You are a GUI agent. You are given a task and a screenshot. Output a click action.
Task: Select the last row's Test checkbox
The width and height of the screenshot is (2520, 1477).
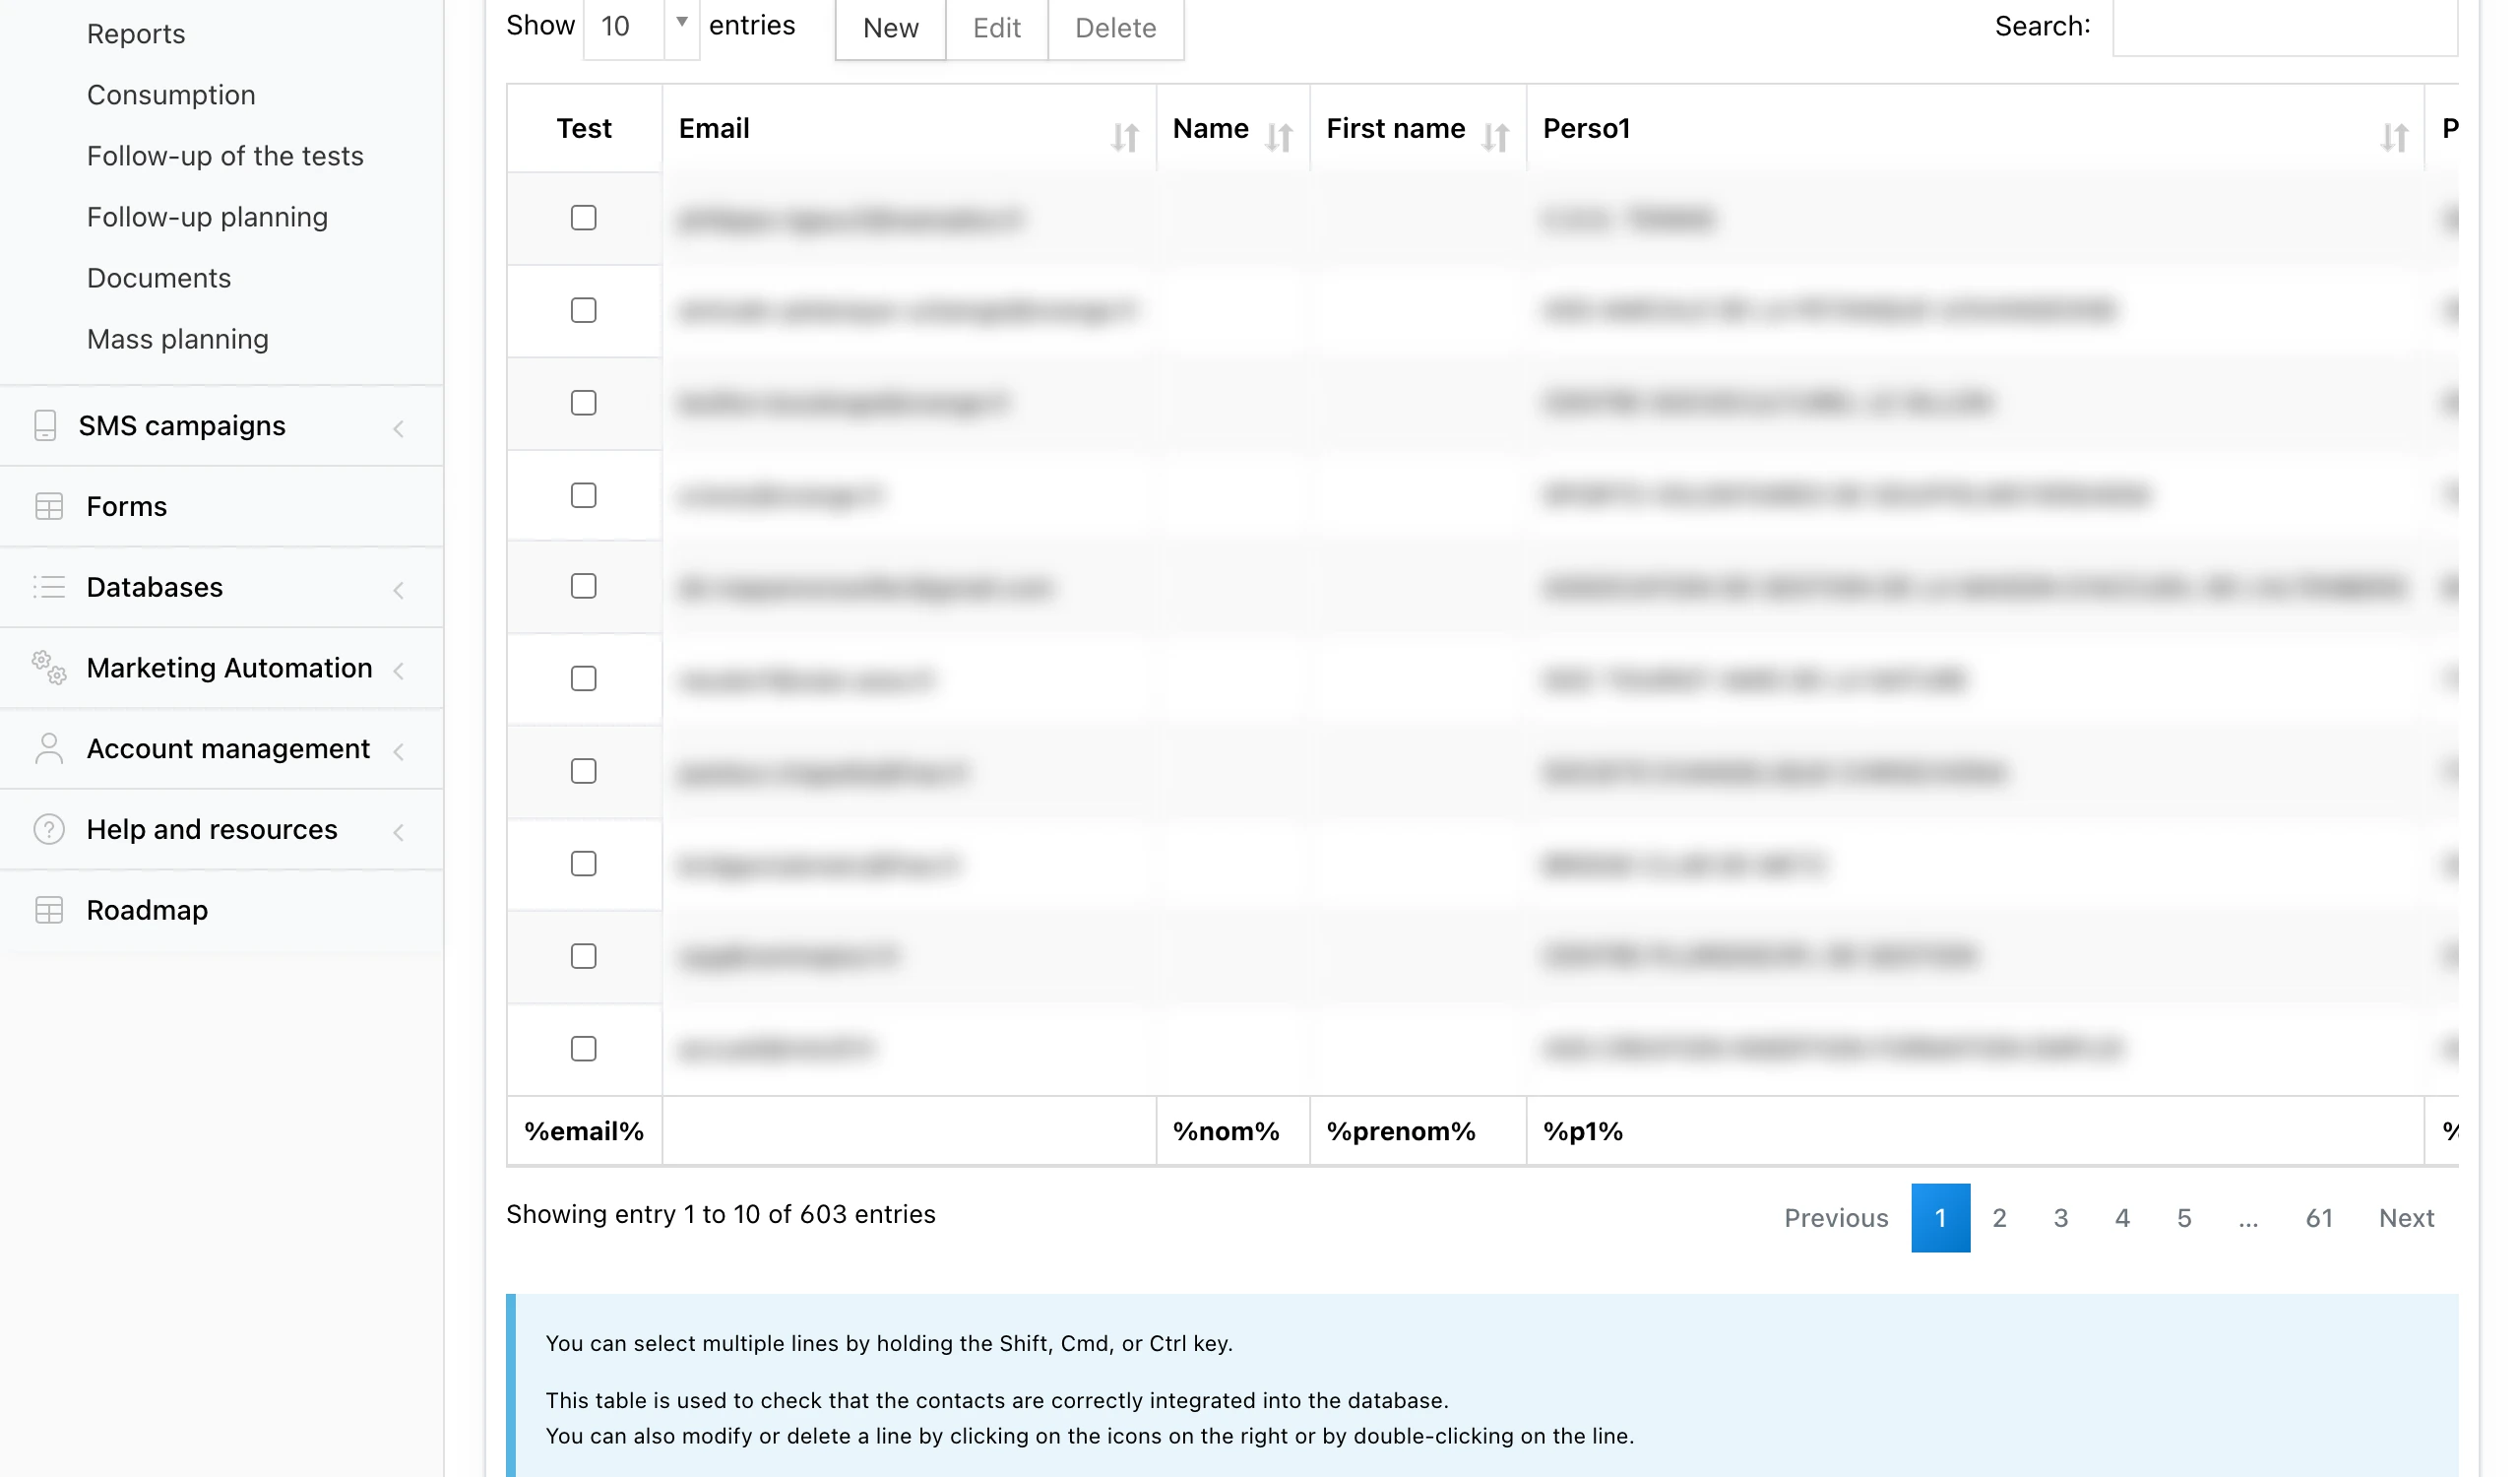[x=583, y=1049]
